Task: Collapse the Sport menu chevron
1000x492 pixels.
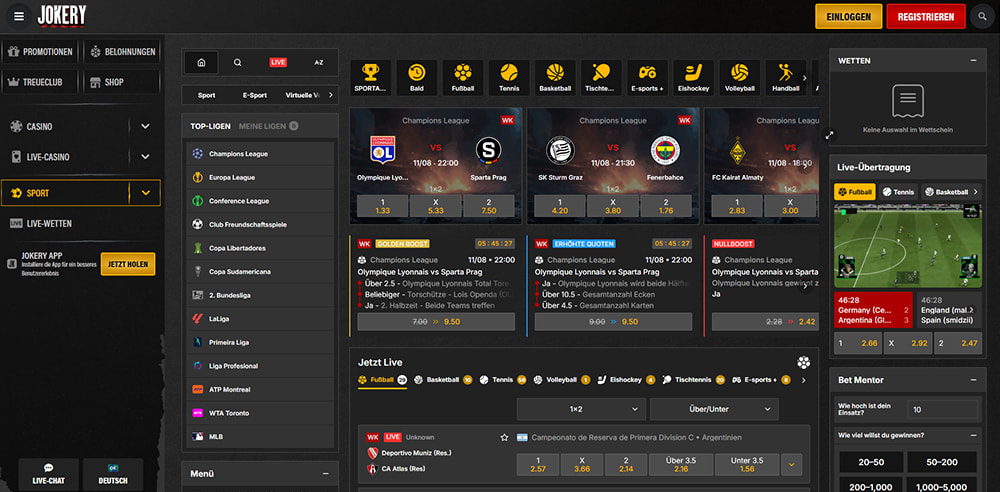Action: click(145, 193)
